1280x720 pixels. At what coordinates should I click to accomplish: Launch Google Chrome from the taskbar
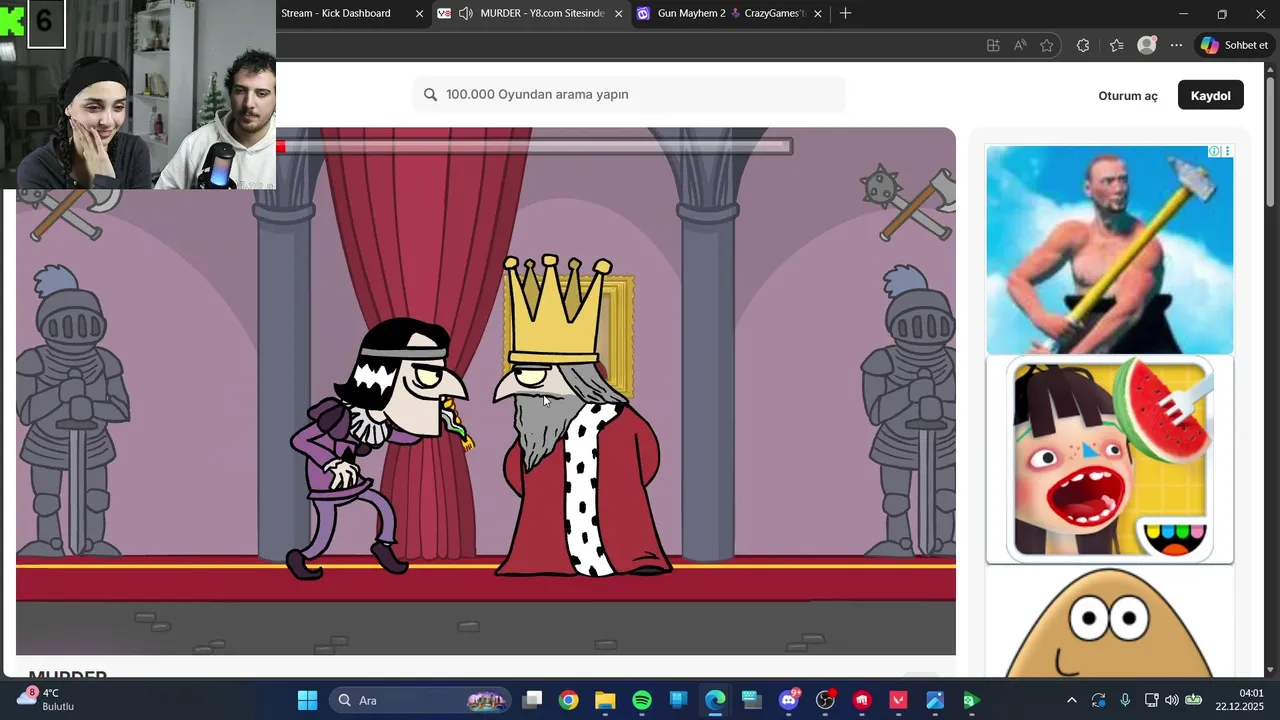(568, 700)
